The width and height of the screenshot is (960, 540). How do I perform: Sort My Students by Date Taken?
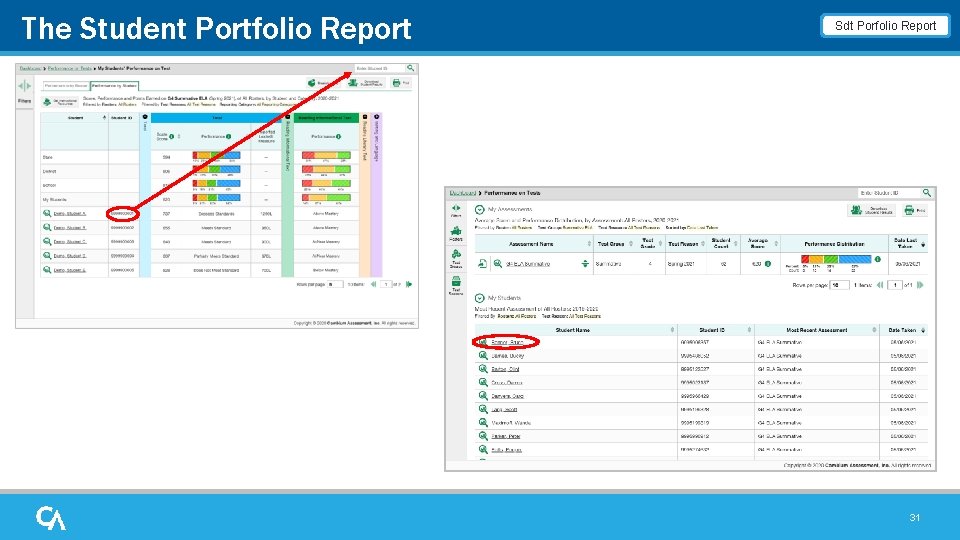923,330
